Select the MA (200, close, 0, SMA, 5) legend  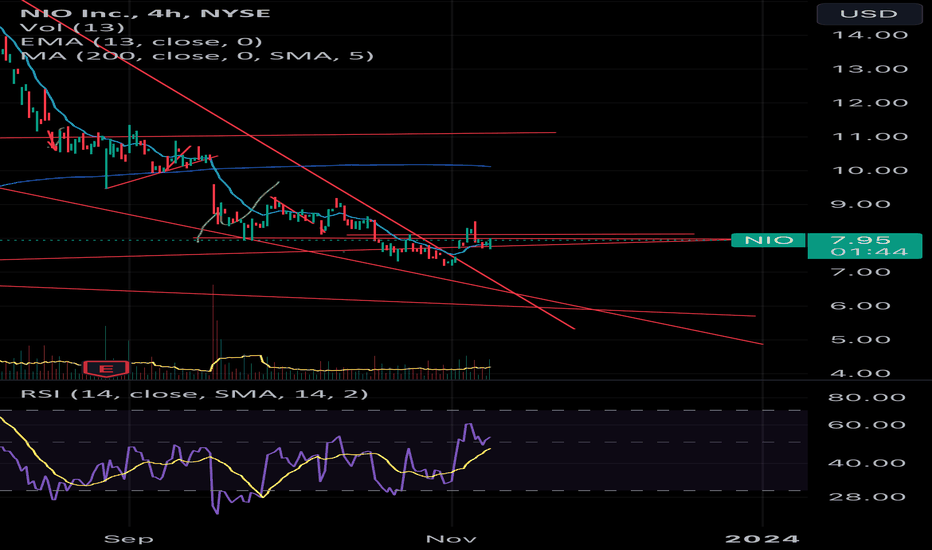[x=197, y=56]
